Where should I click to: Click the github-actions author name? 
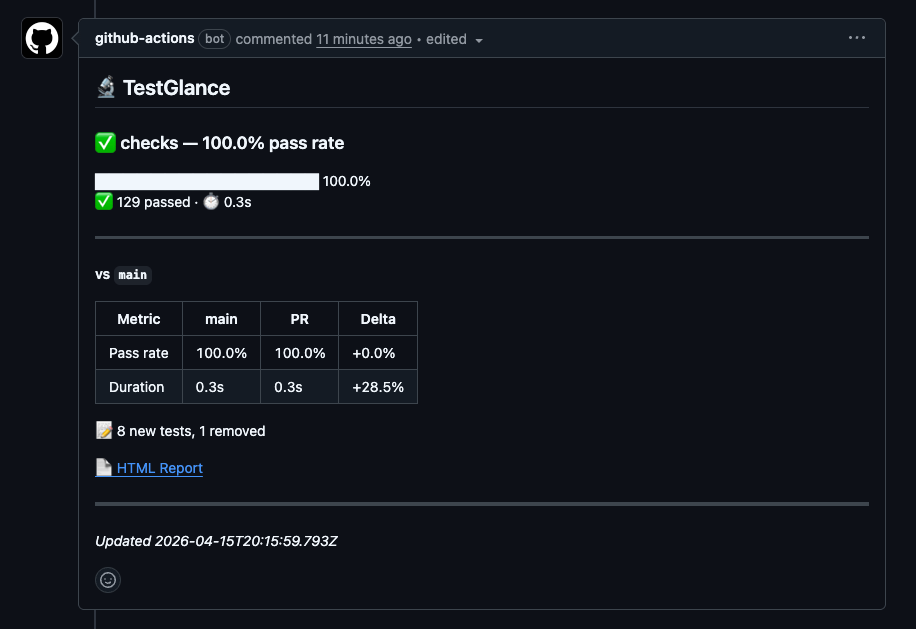pyautogui.click(x=145, y=38)
